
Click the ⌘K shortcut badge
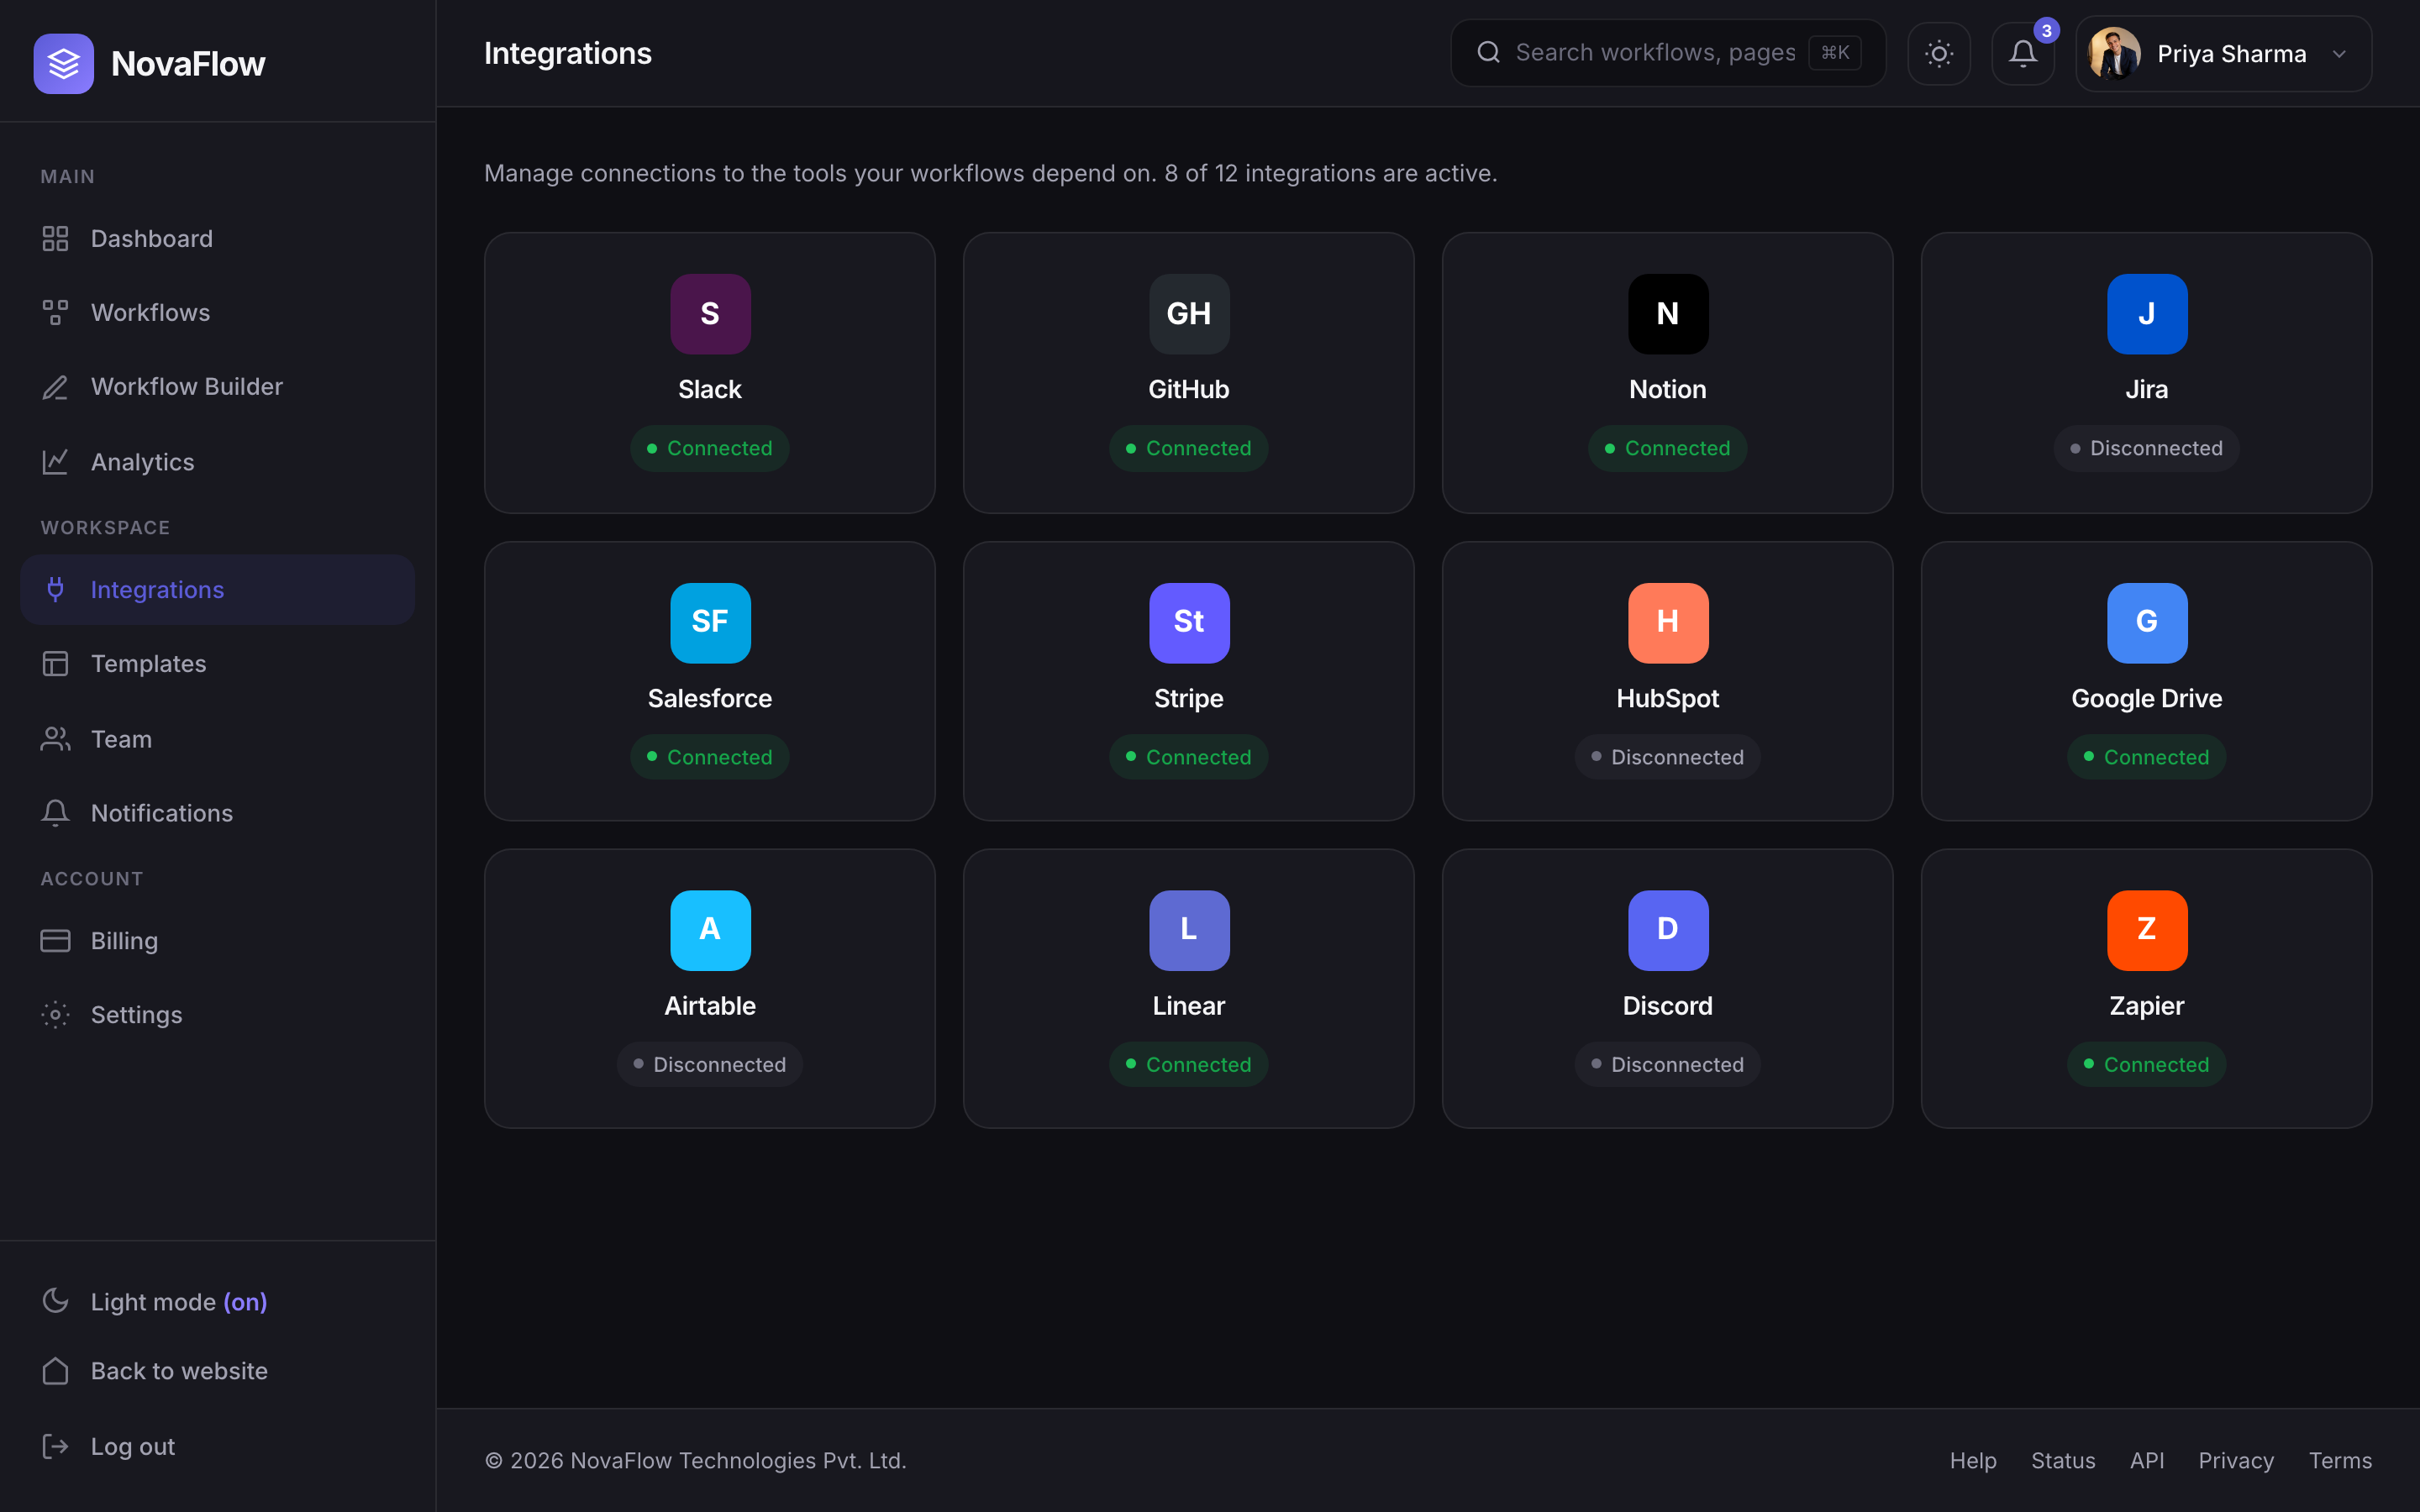[1835, 52]
